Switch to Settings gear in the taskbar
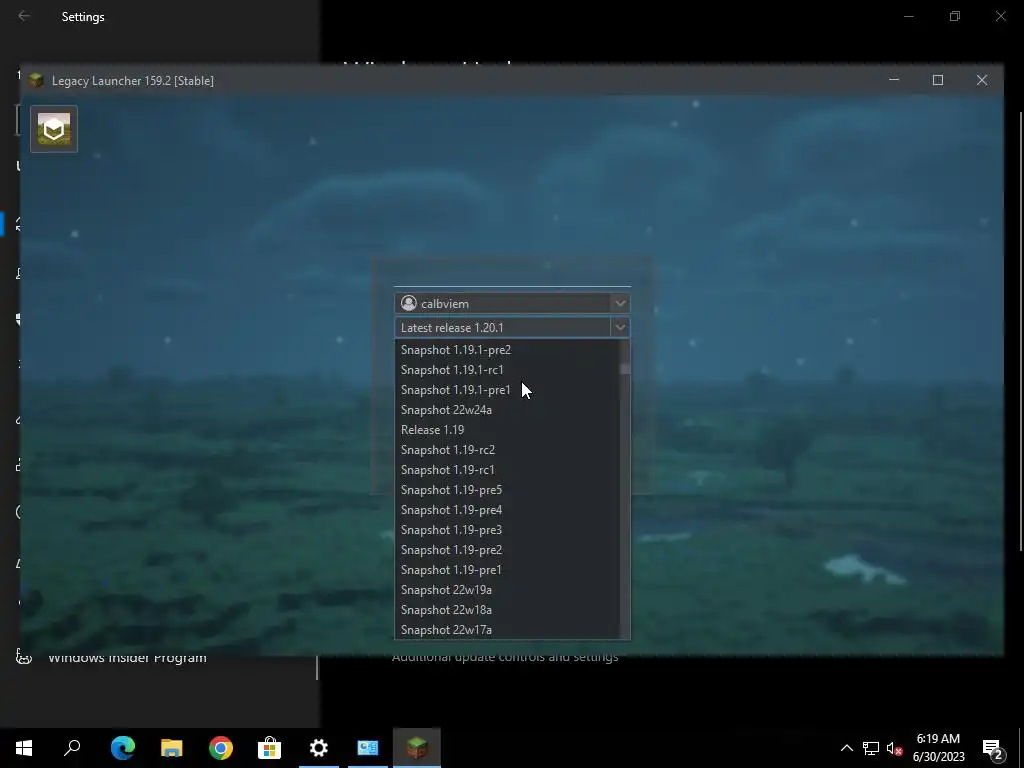 [319, 748]
